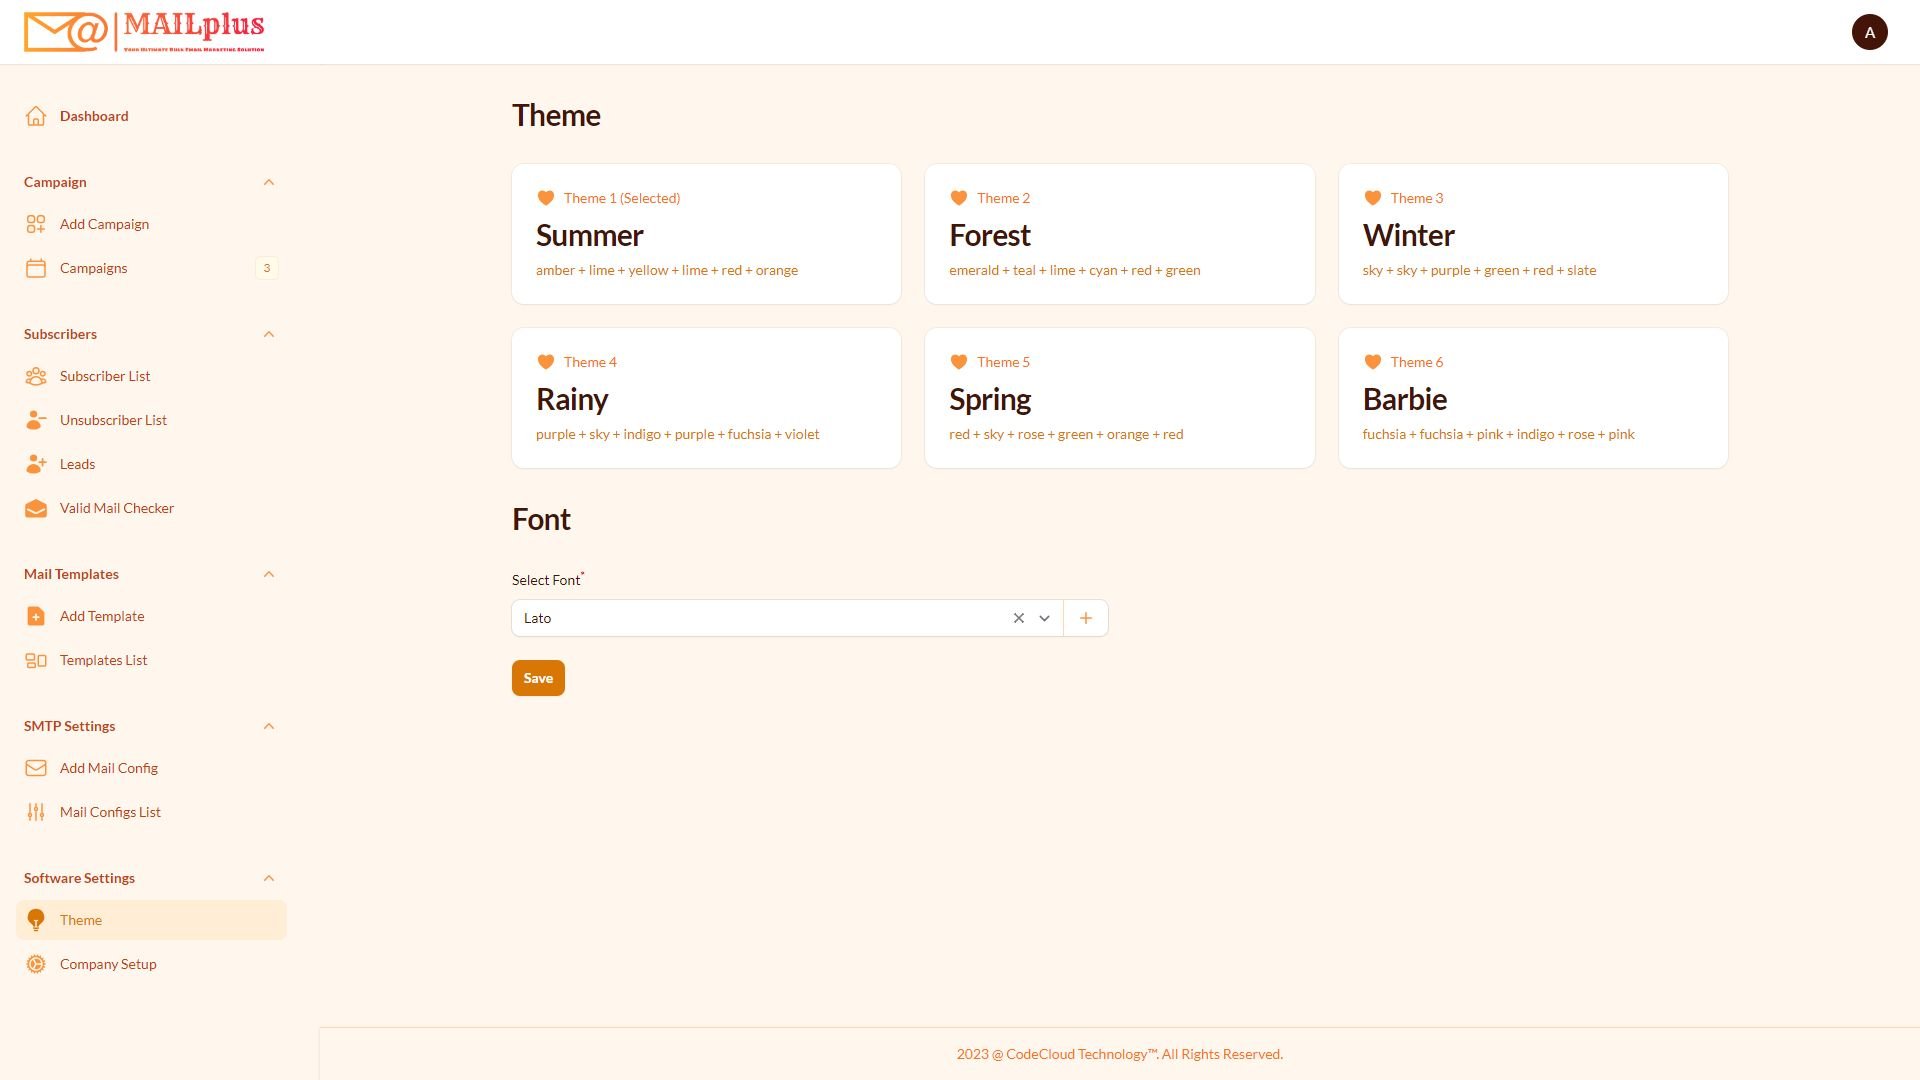1920x1080 pixels.
Task: Click the plus icon beside font selector
Action: 1085,618
